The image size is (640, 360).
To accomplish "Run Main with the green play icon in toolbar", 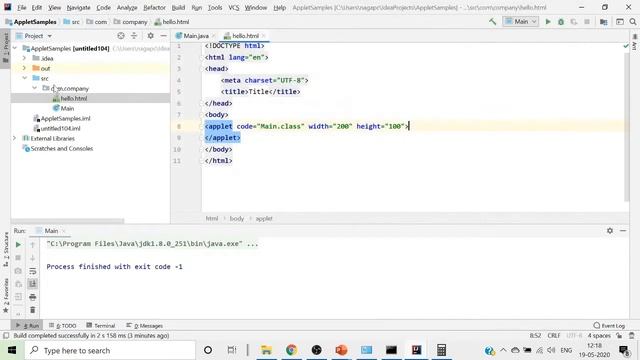I will tap(548, 22).
